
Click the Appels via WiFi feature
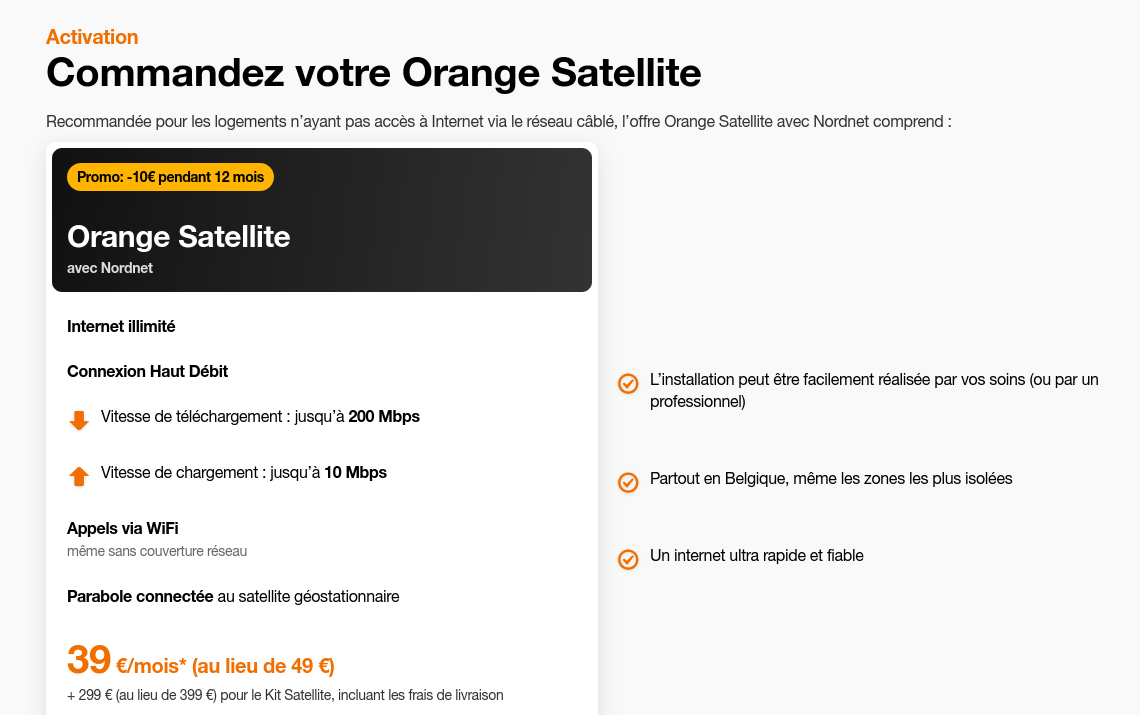pyautogui.click(x=123, y=528)
